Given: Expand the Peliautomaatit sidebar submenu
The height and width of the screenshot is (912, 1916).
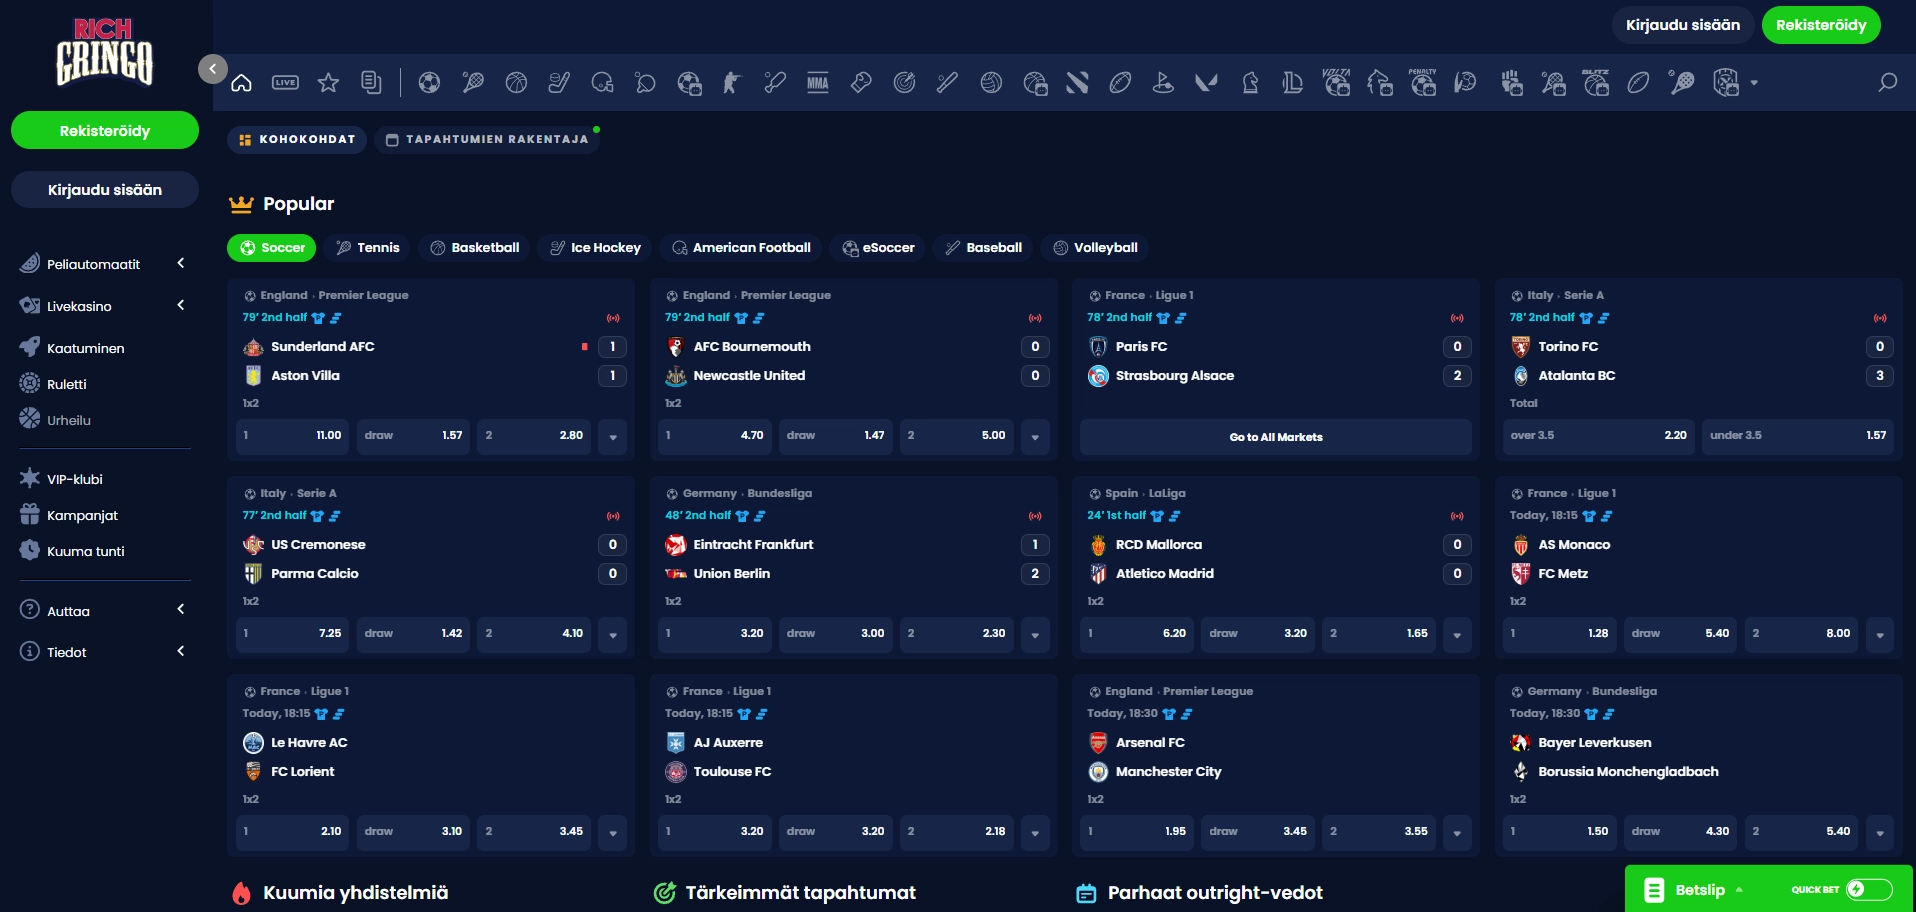Looking at the screenshot, I should tap(181, 264).
